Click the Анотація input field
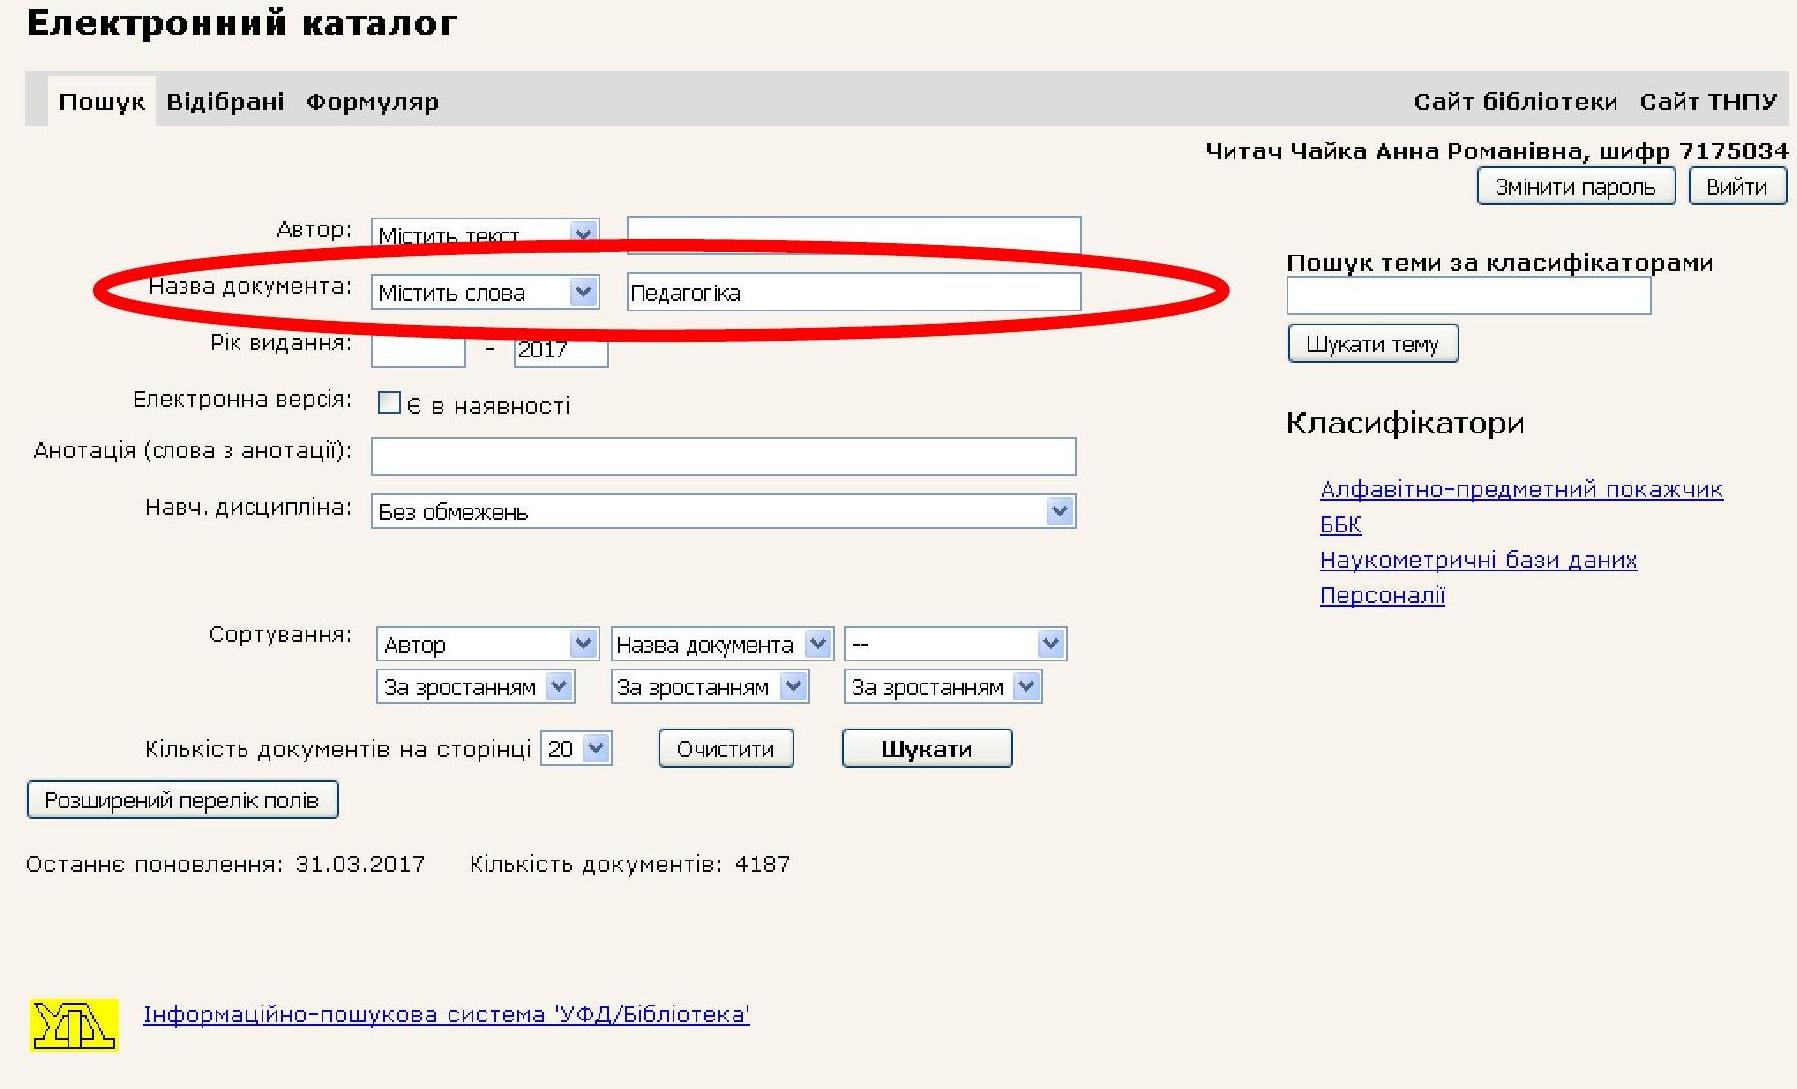 point(723,456)
